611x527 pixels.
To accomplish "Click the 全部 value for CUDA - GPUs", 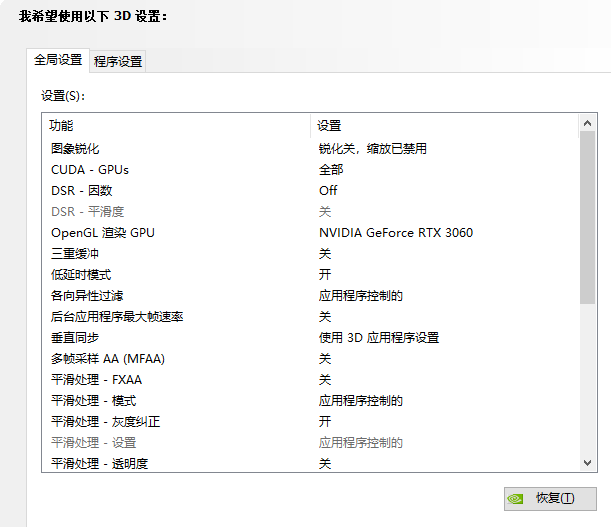I will [331, 170].
